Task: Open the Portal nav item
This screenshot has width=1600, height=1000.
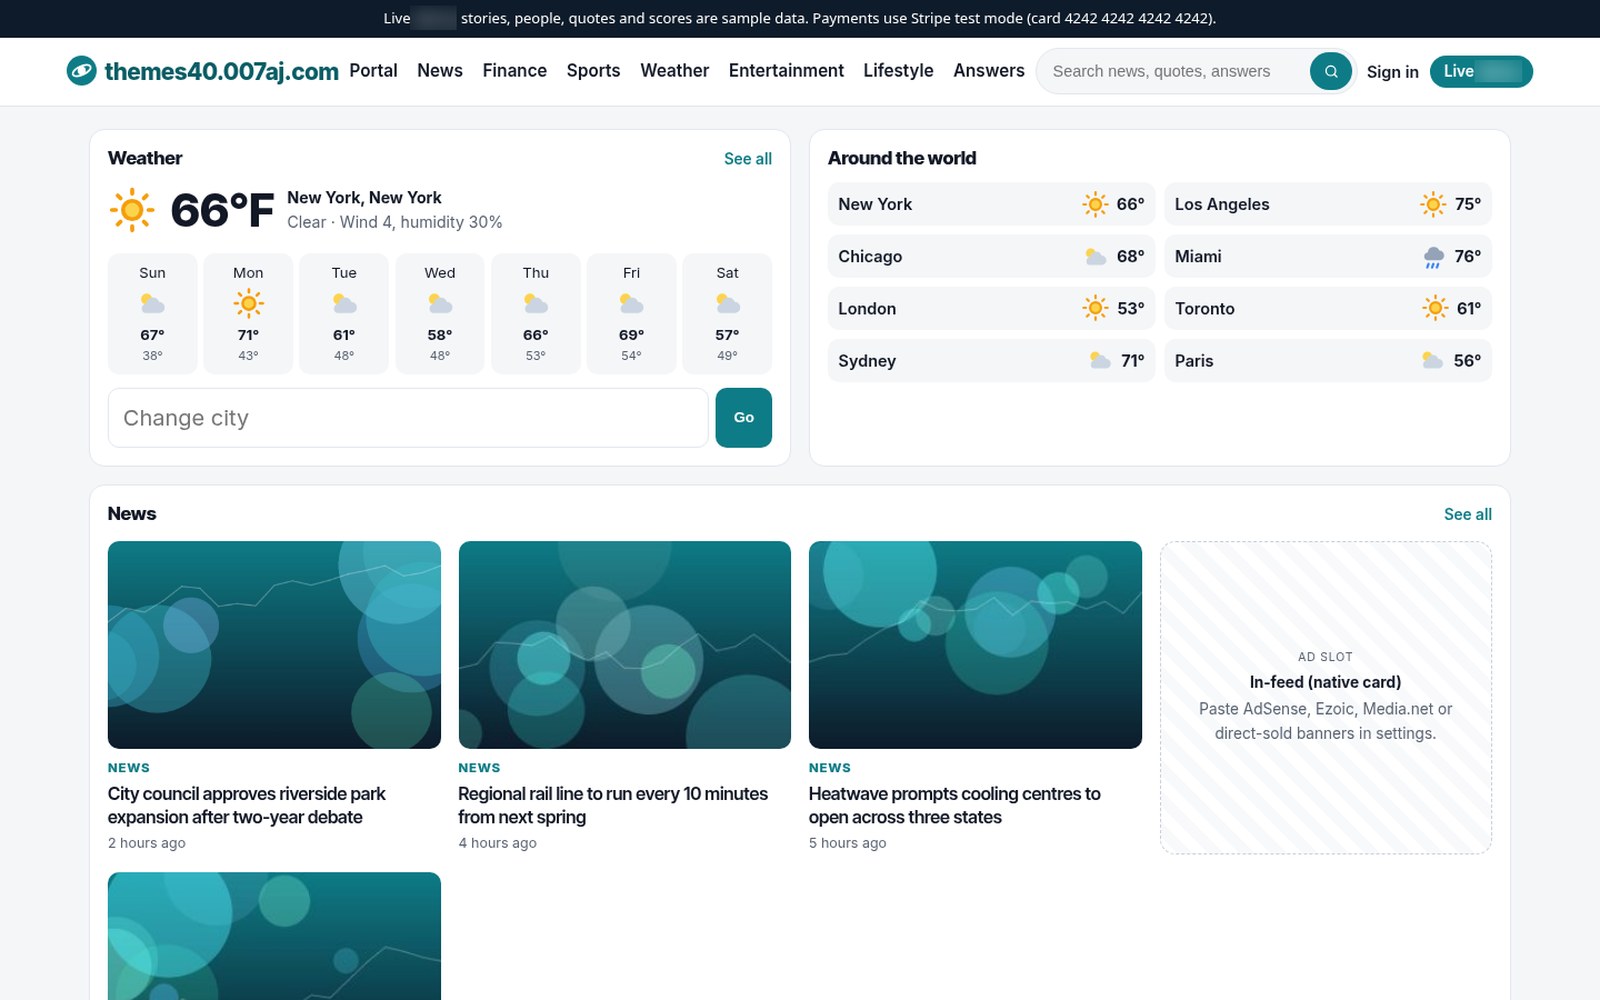Action: click(x=373, y=71)
